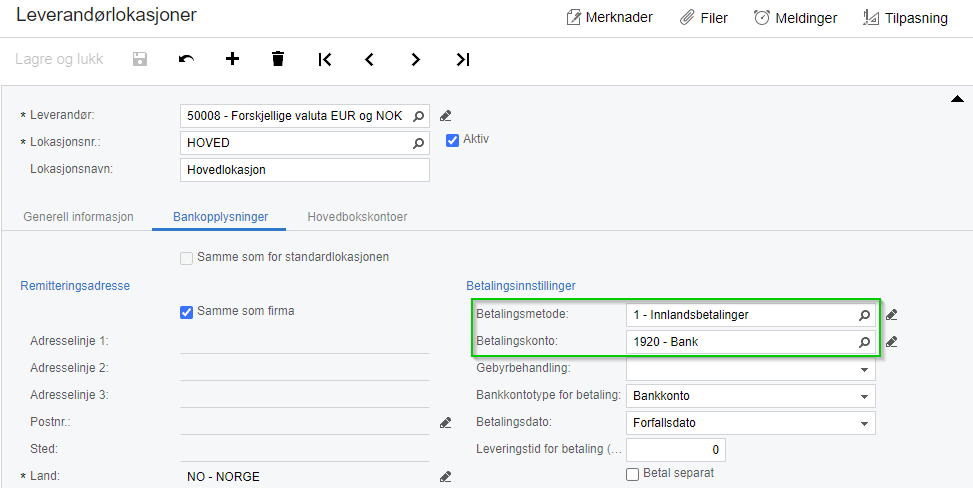The image size is (973, 488).
Task: Toggle Samme som for standardlokasjonen checkbox
Action: (186, 258)
